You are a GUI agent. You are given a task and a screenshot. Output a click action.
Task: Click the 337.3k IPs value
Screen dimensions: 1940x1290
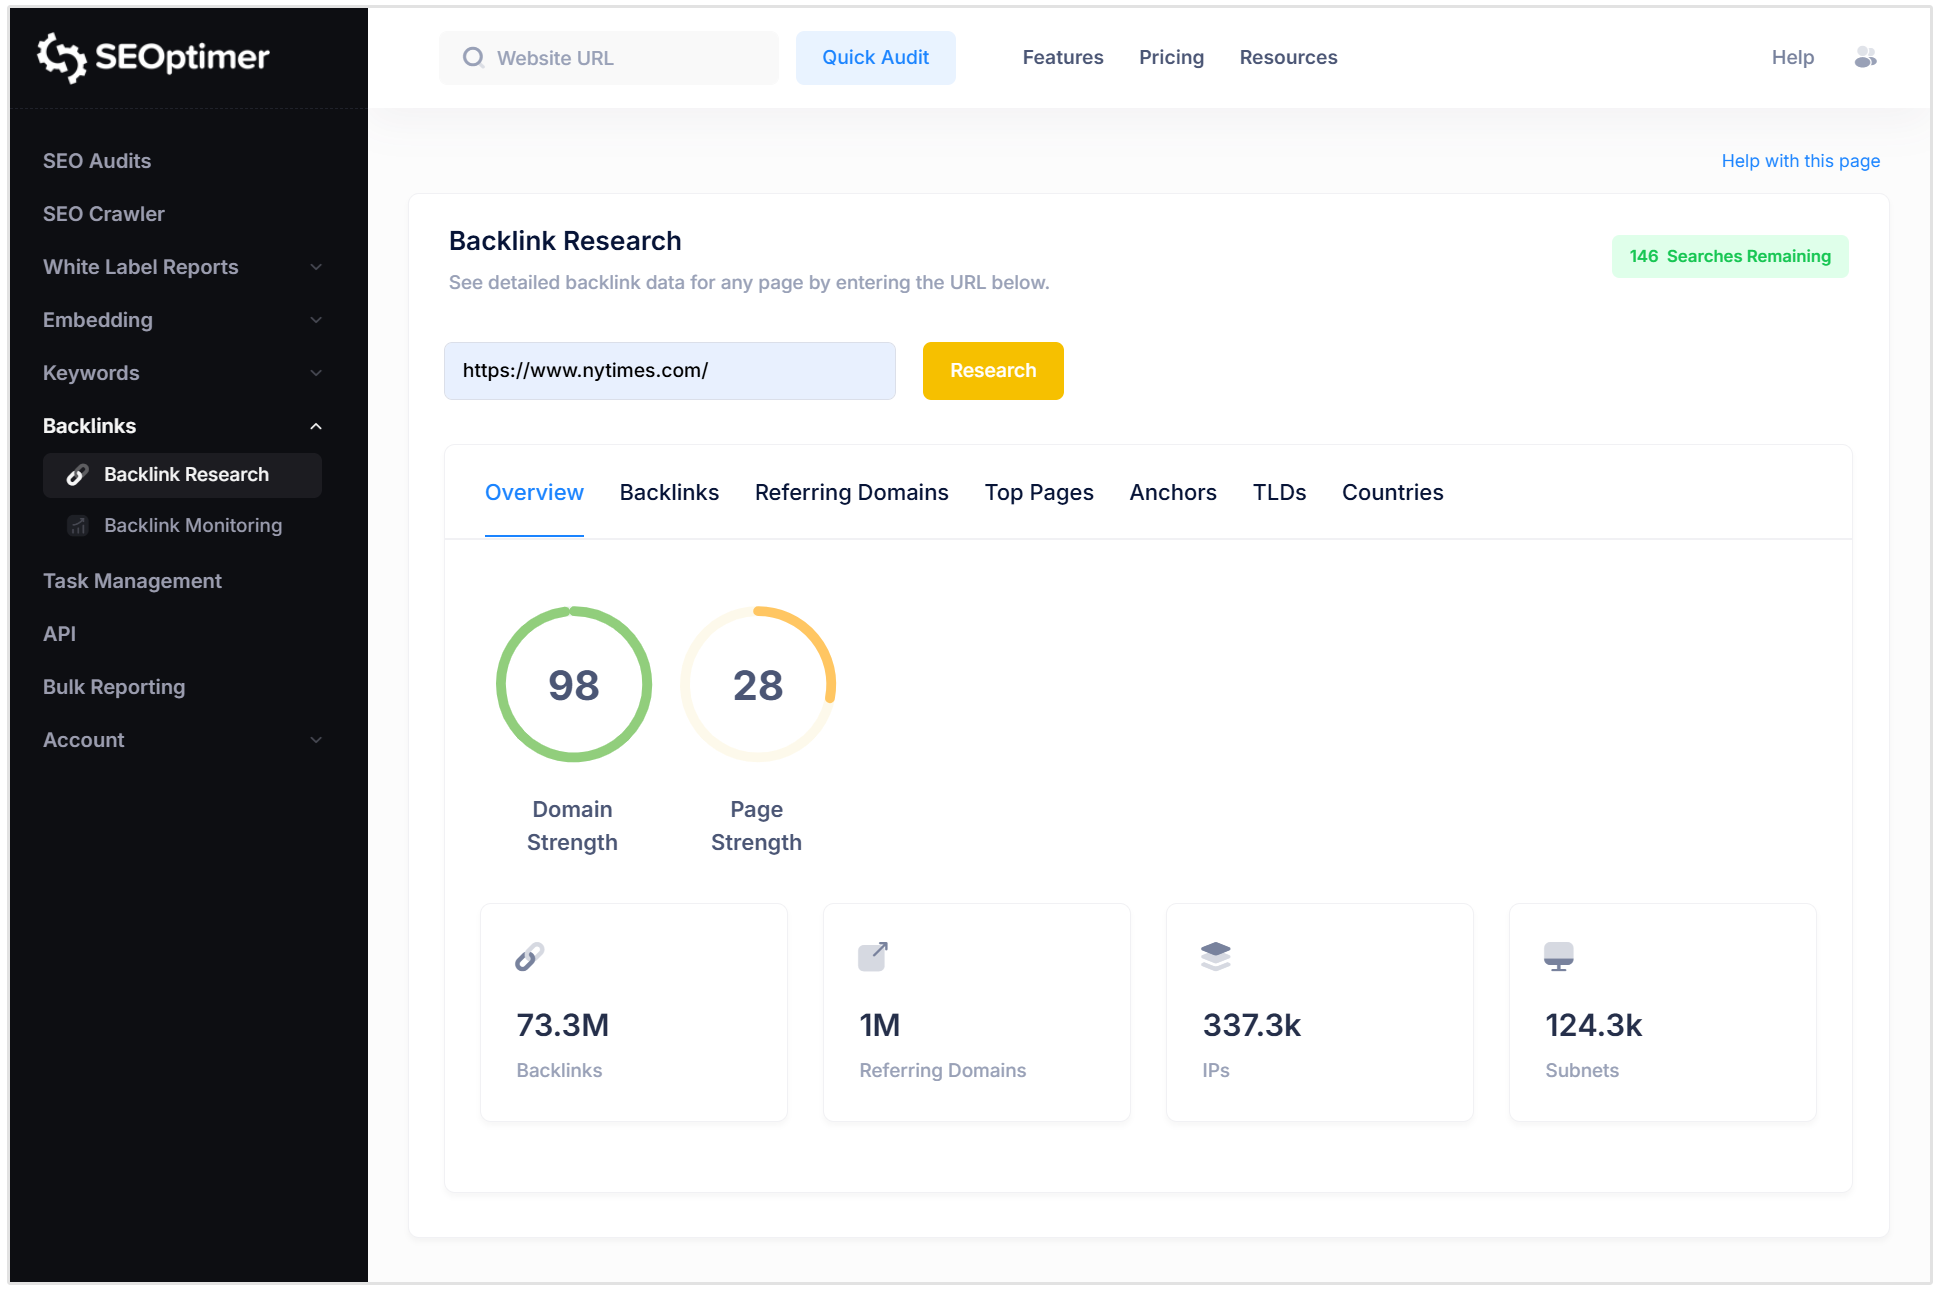1252,1026
